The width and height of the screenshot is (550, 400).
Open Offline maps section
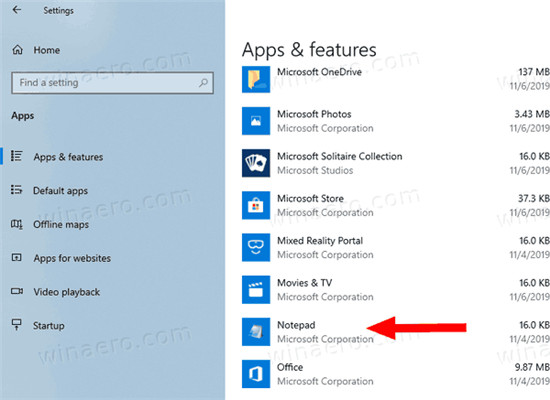[61, 224]
